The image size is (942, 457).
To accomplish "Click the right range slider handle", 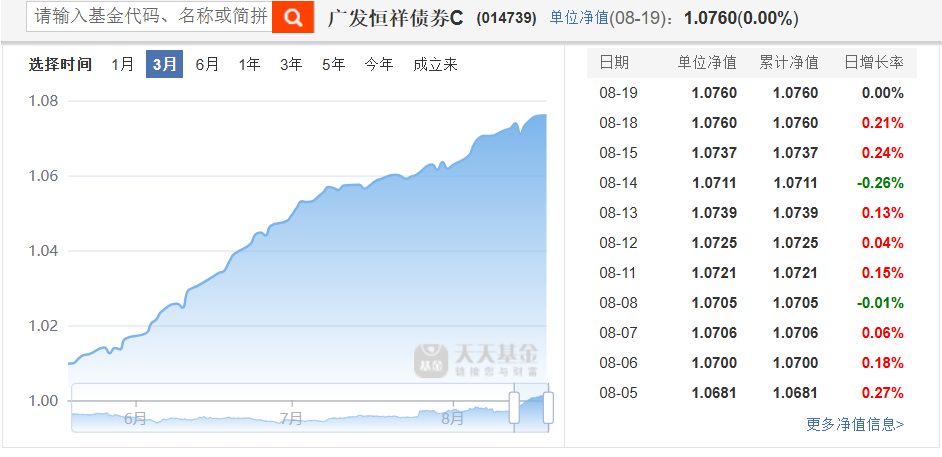I will (548, 407).
